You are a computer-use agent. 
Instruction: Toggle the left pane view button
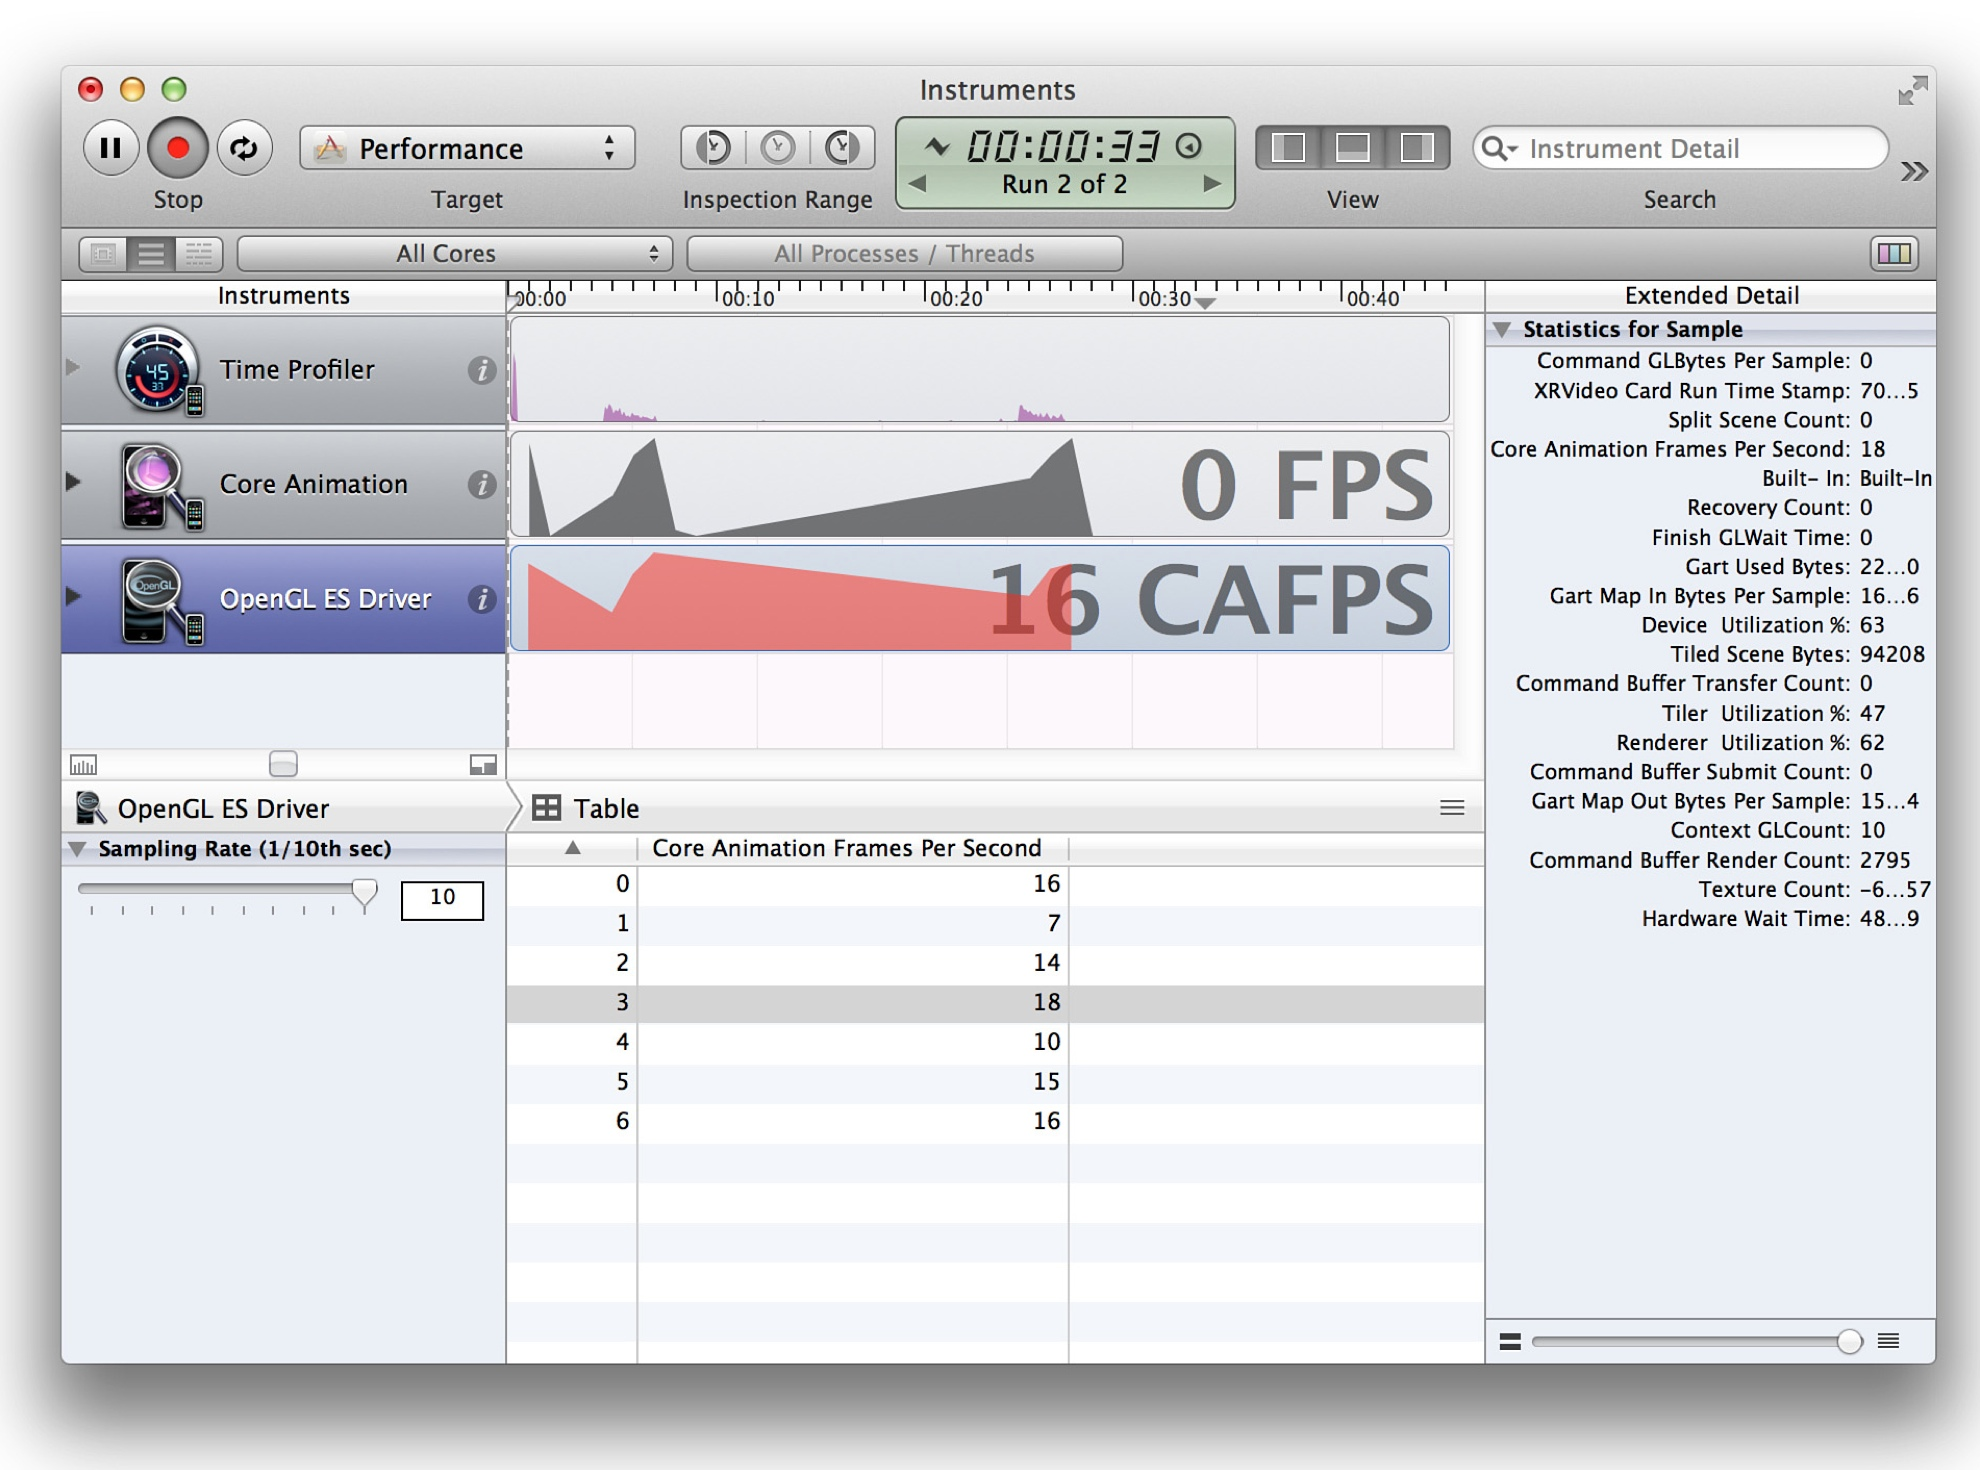(1289, 148)
